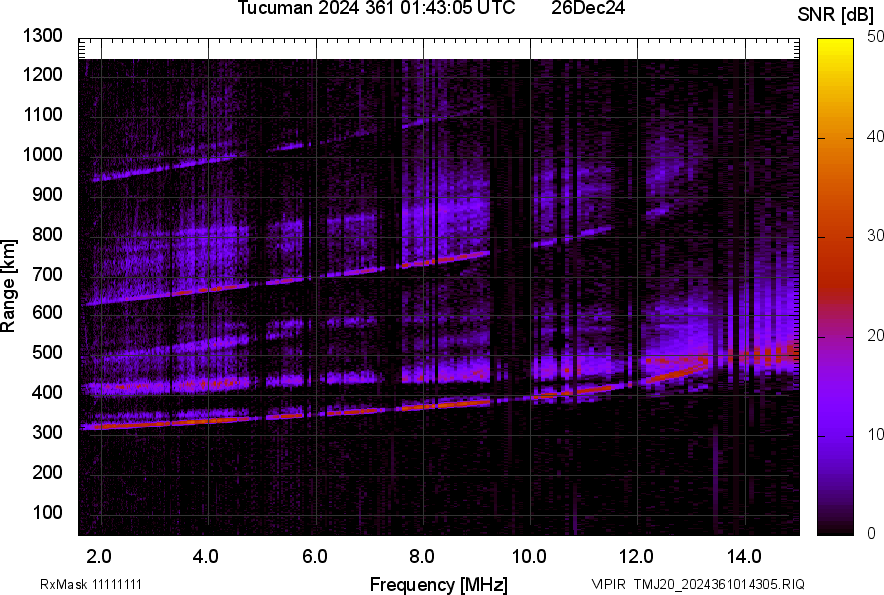Click the range tick label "1200"

coord(42,74)
